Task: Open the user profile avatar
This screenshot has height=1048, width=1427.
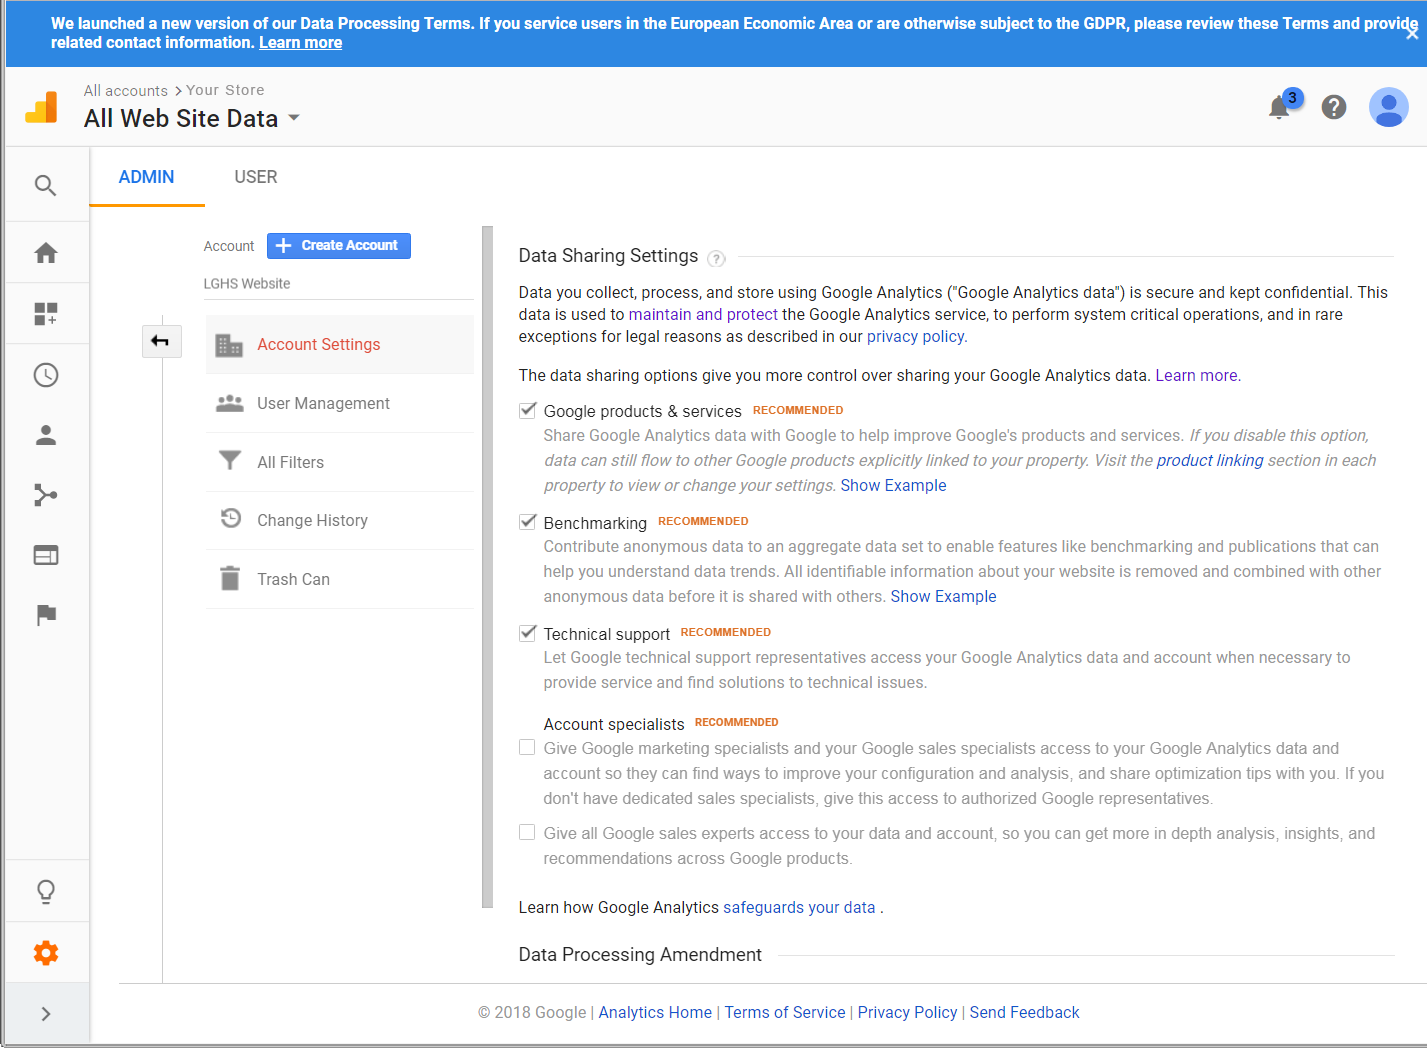Action: tap(1388, 107)
